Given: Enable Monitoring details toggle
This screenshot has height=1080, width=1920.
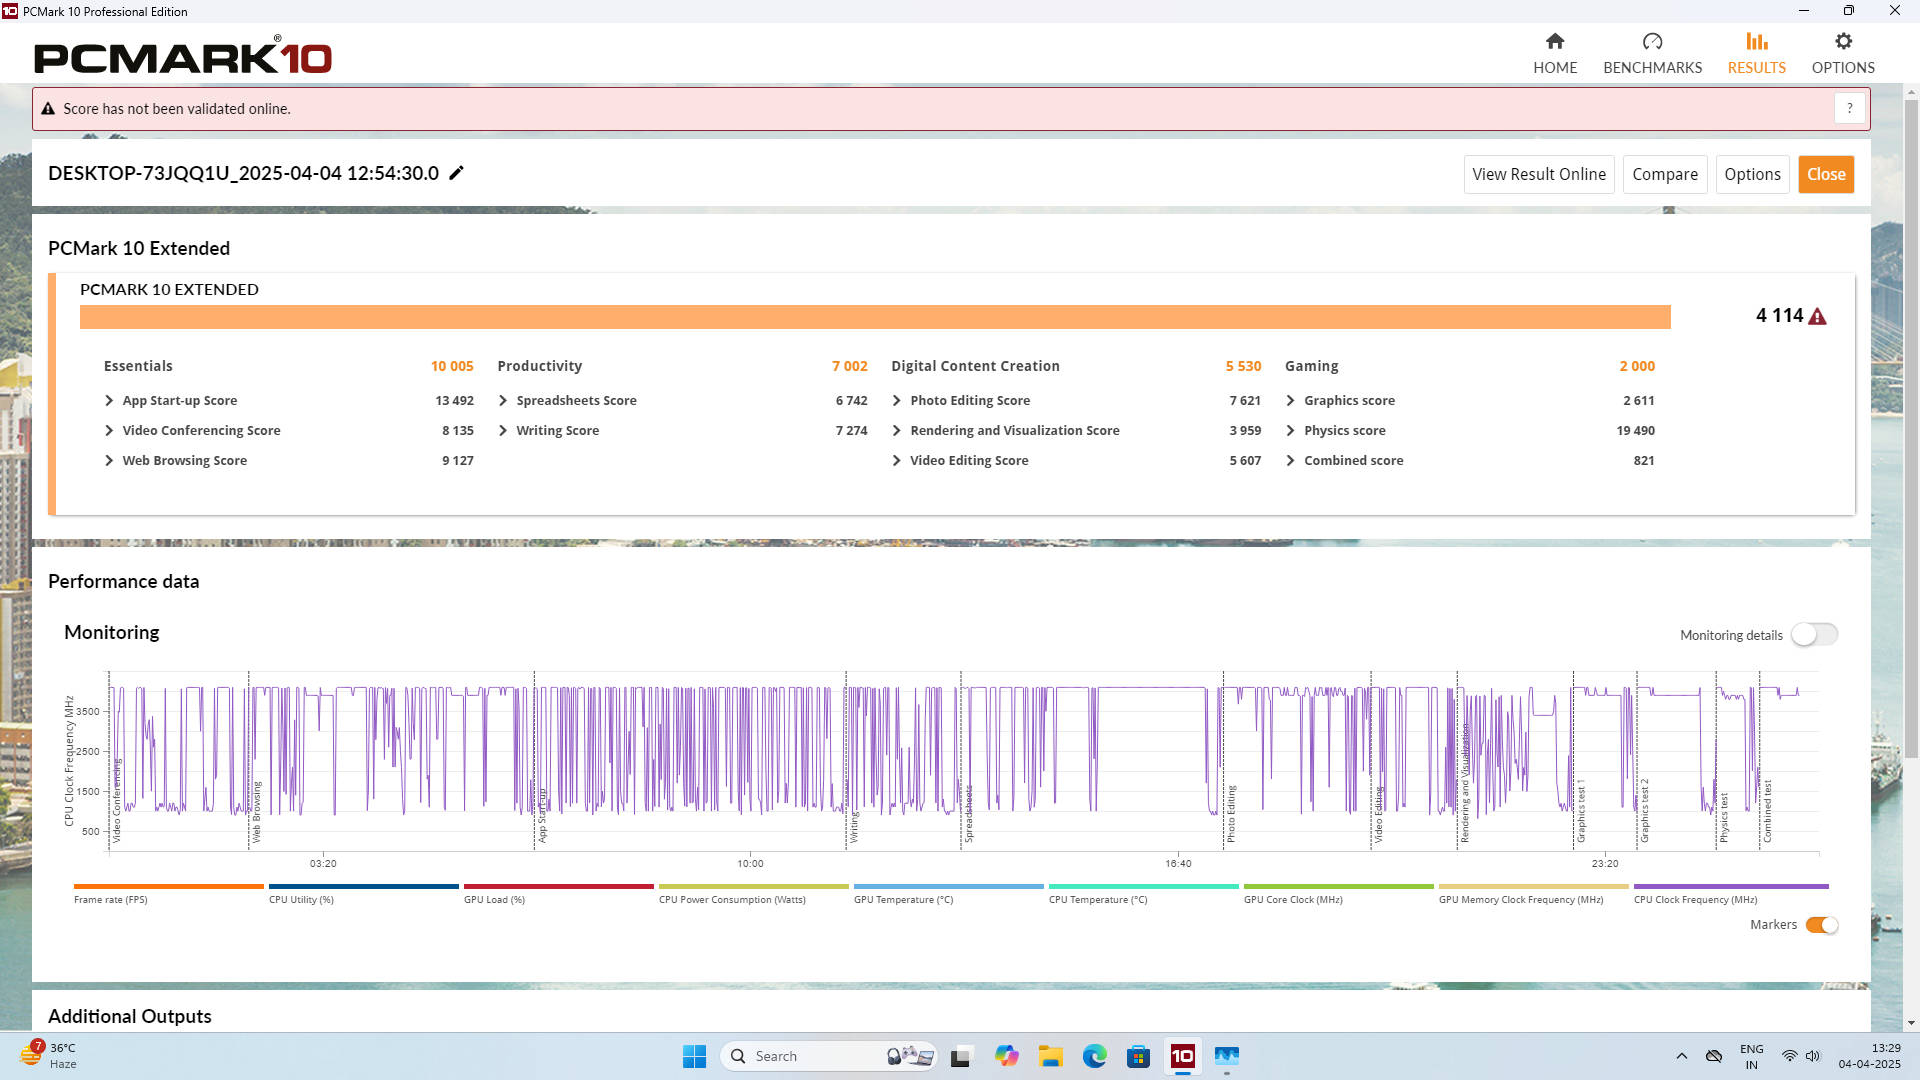Looking at the screenshot, I should (1814, 635).
